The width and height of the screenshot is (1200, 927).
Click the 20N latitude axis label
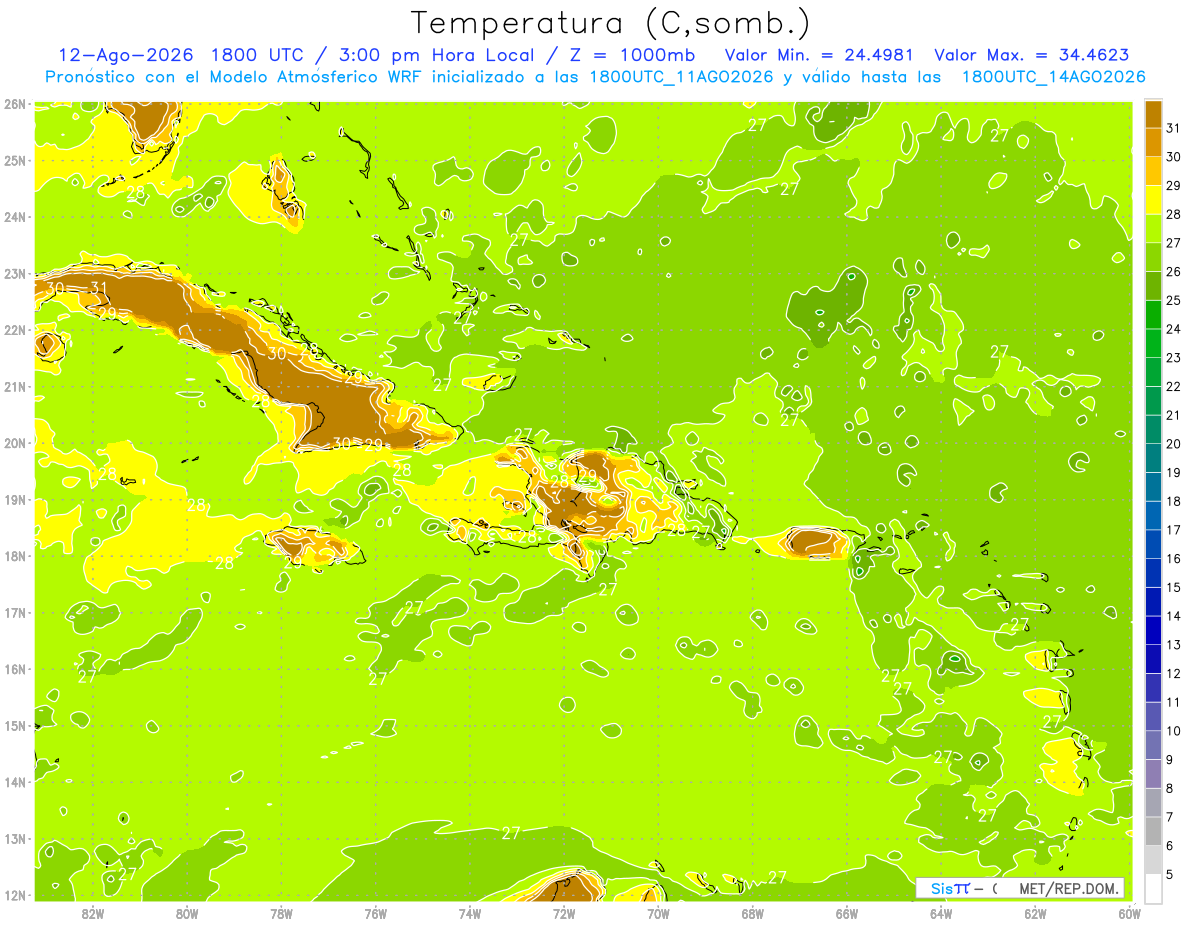pyautogui.click(x=14, y=443)
